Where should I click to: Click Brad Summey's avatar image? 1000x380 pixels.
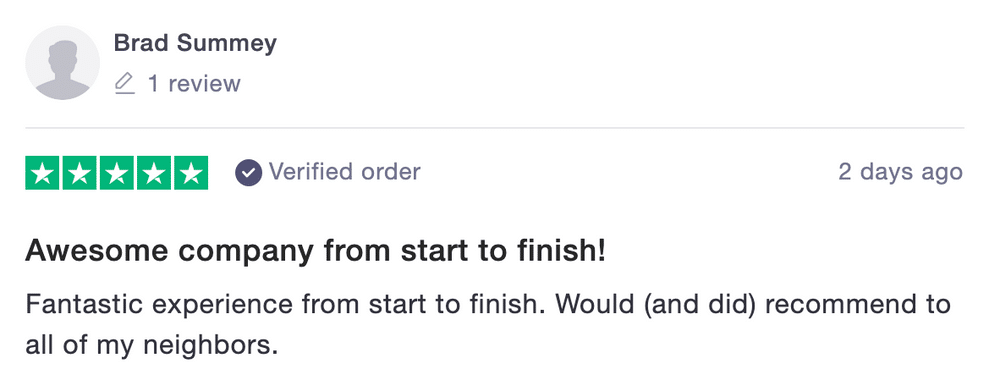pos(62,62)
